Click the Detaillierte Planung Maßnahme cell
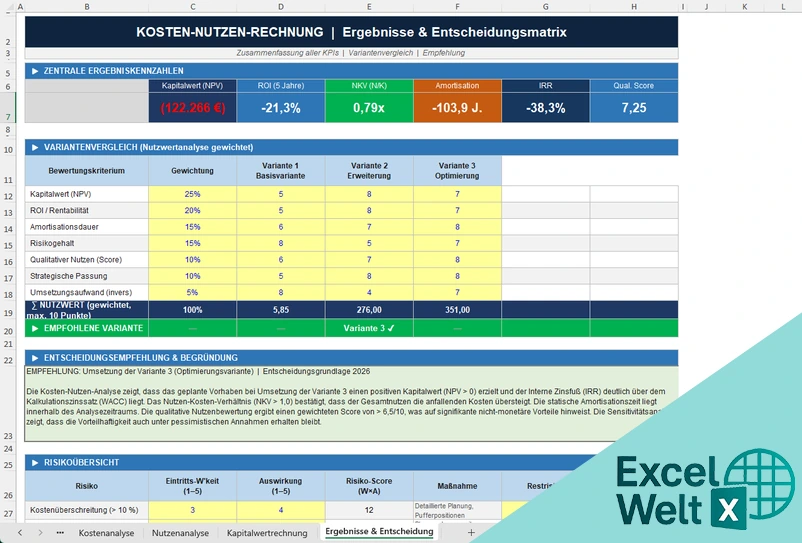 (457, 510)
